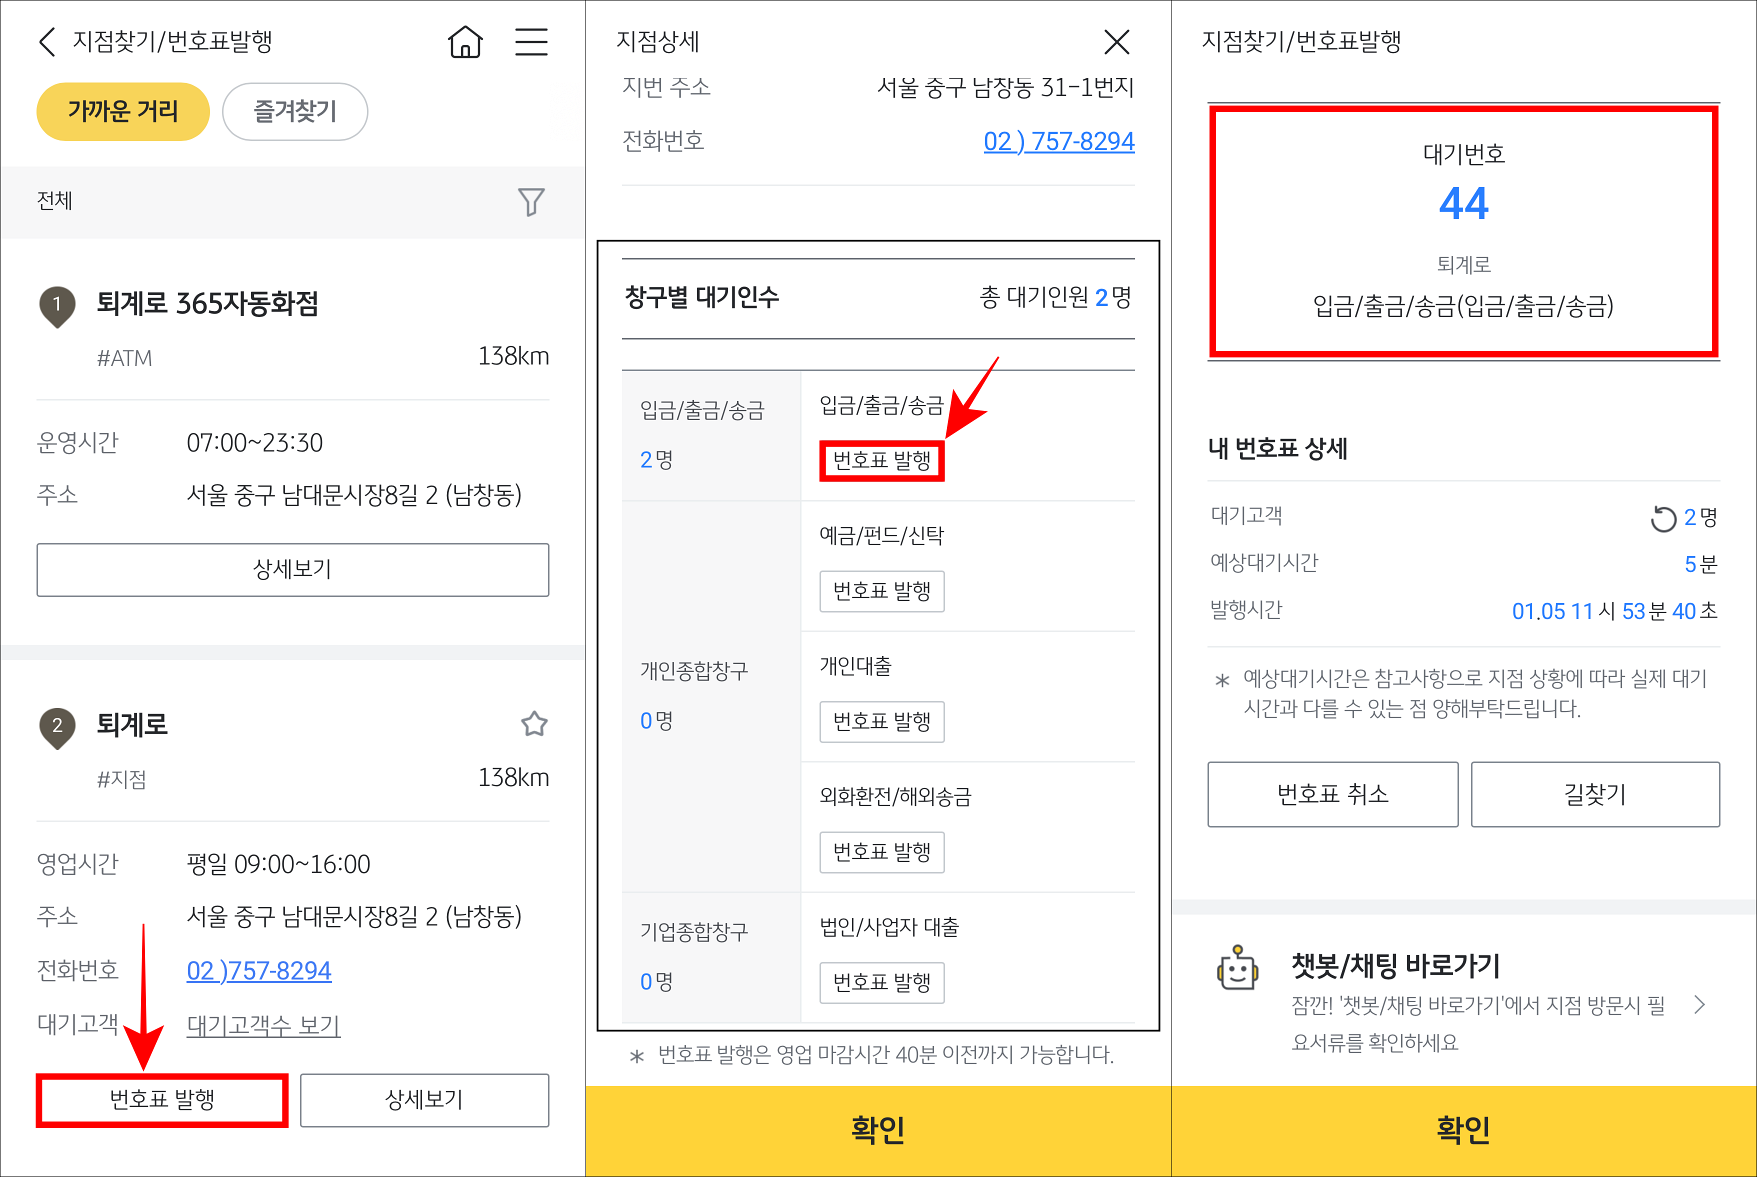Viewport: 1757px width, 1177px height.
Task: Open the hamburger menu at top right
Action: tap(531, 42)
